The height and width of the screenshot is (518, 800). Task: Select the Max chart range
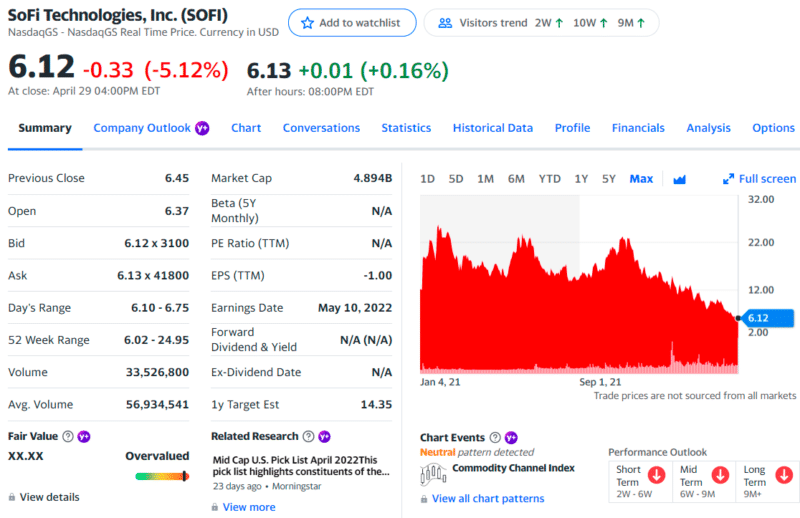[x=641, y=179]
